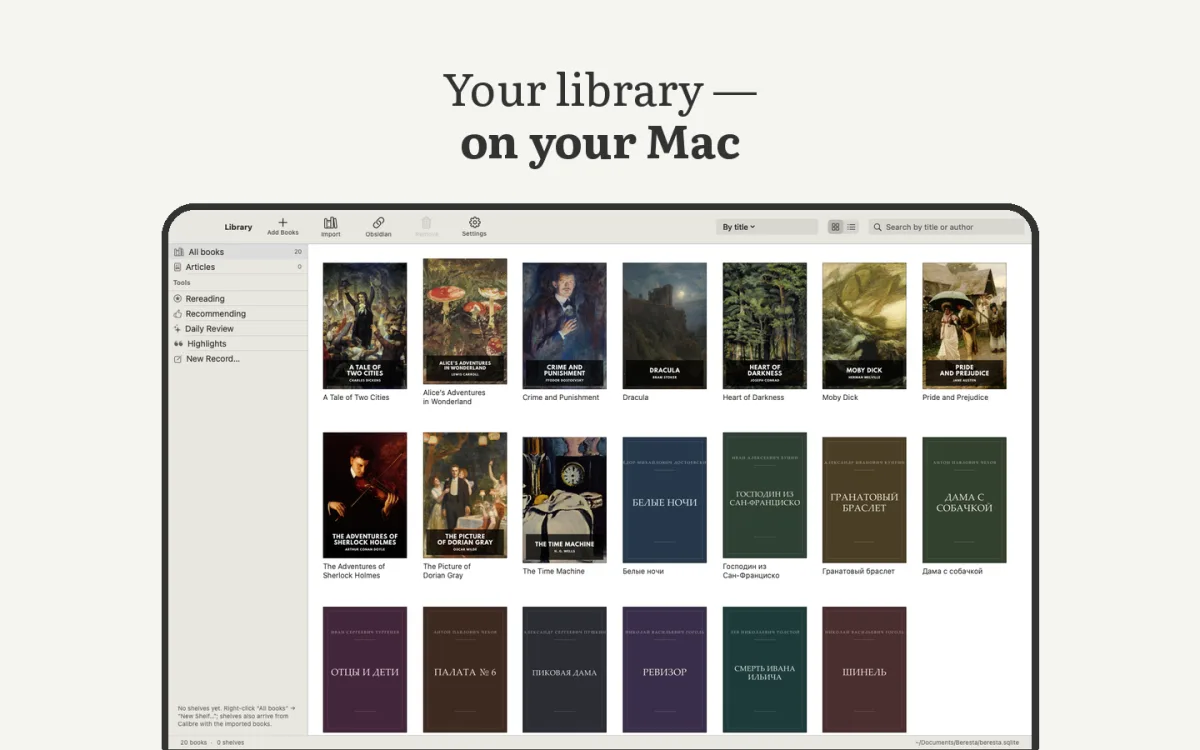Open the Import books toolbar icon
This screenshot has height=750, width=1200.
pos(330,222)
